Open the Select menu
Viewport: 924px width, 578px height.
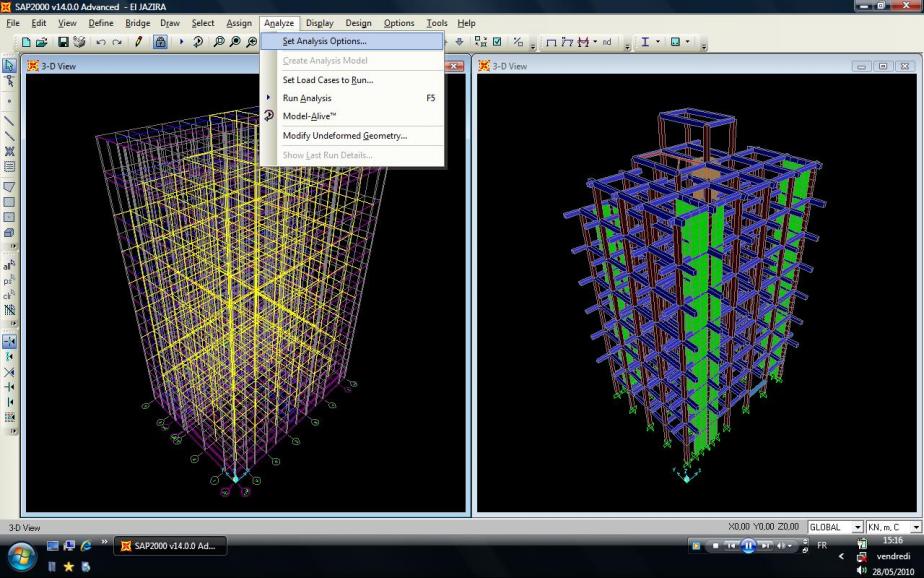point(203,23)
